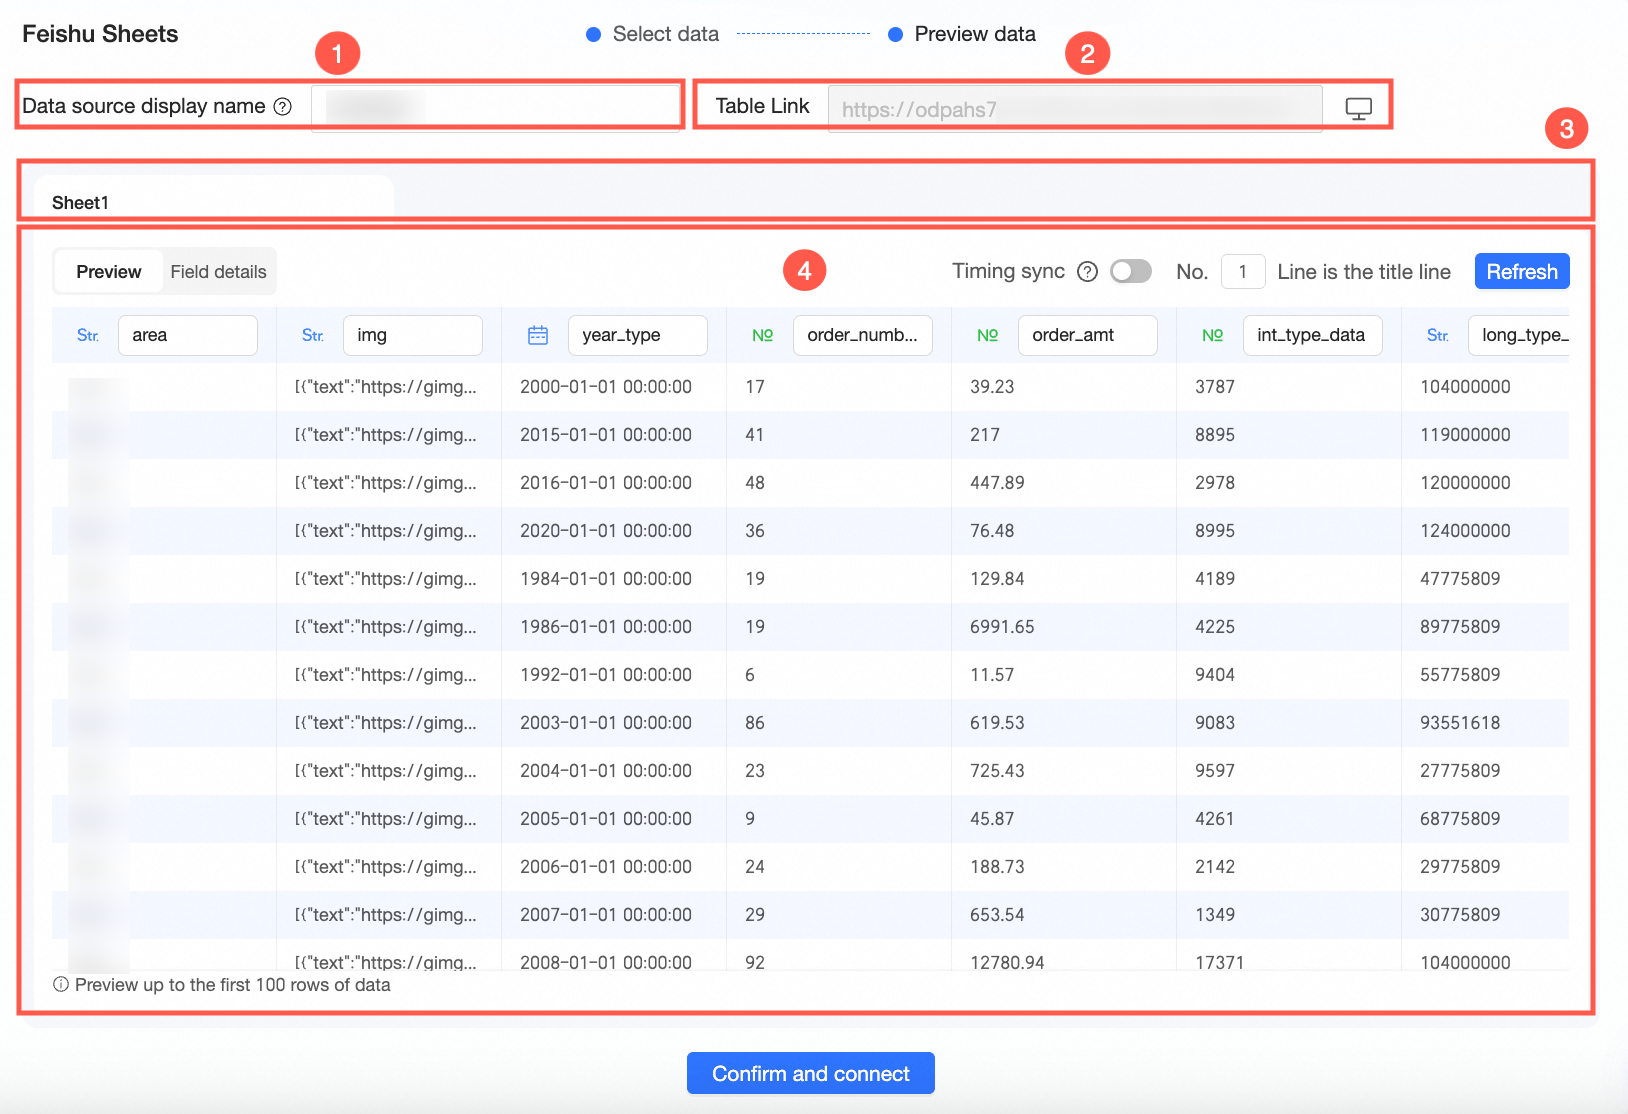The height and width of the screenshot is (1114, 1628).
Task: Switch to the Field details tab
Action: [x=218, y=272]
